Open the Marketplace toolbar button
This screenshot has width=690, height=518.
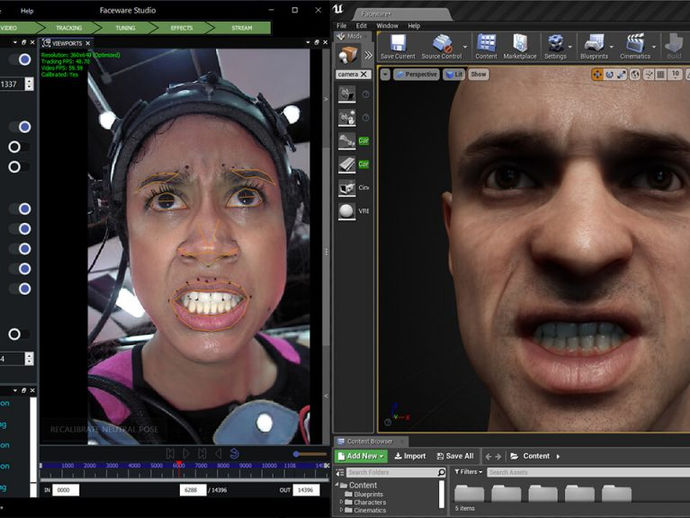520,46
